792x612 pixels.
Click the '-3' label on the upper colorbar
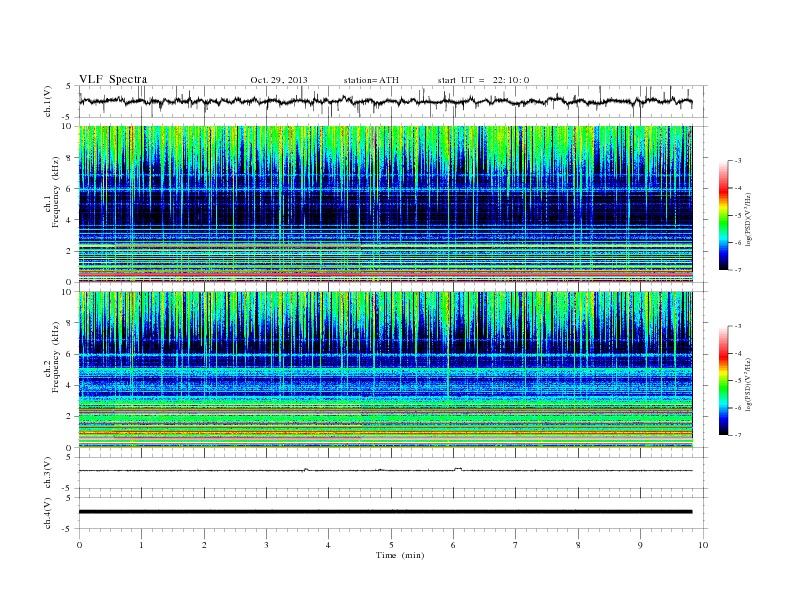pos(737,161)
